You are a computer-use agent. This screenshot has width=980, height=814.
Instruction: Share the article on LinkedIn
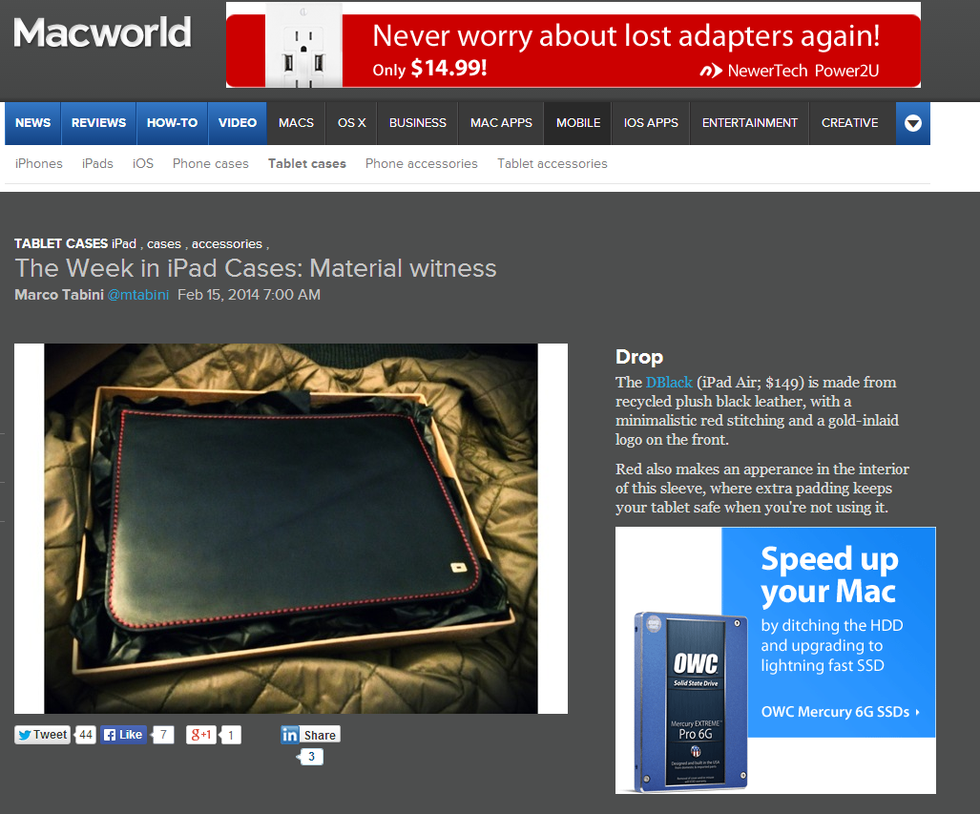311,735
